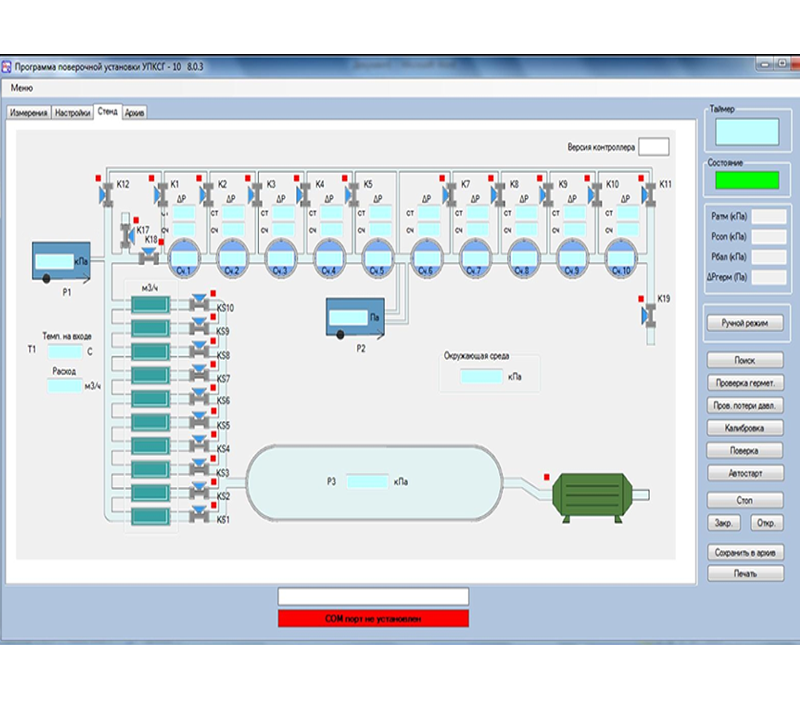Open the Архив tab

click(135, 113)
